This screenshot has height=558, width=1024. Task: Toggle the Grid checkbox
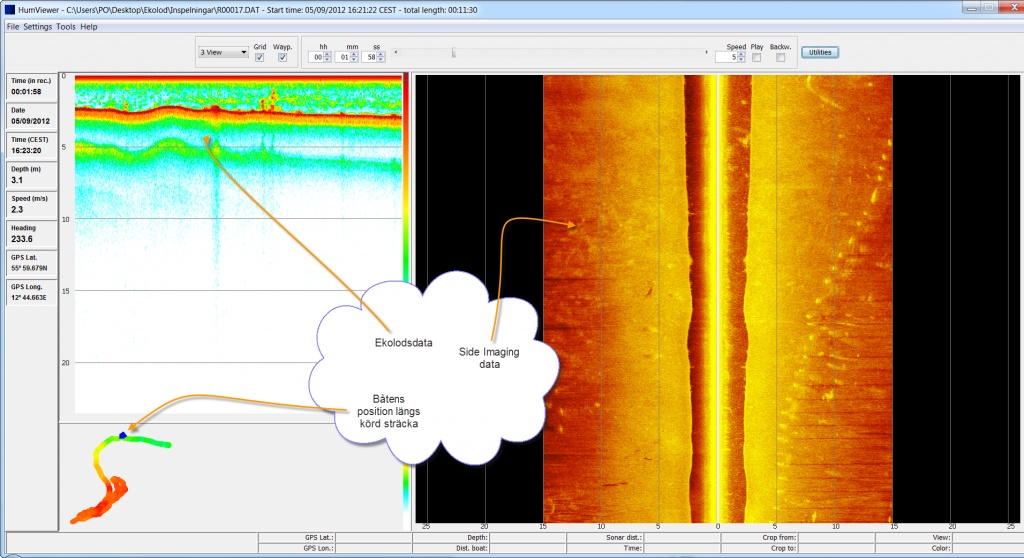click(260, 58)
